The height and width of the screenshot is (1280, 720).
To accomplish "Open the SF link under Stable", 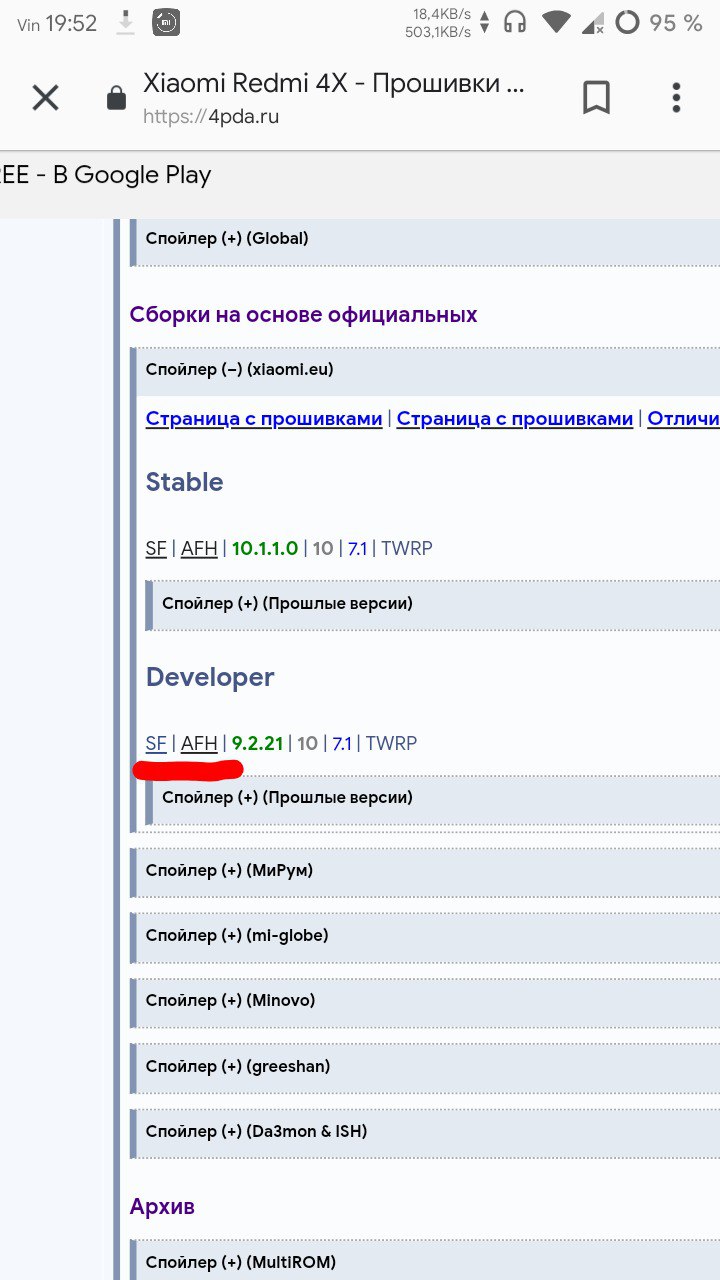I will click(156, 548).
